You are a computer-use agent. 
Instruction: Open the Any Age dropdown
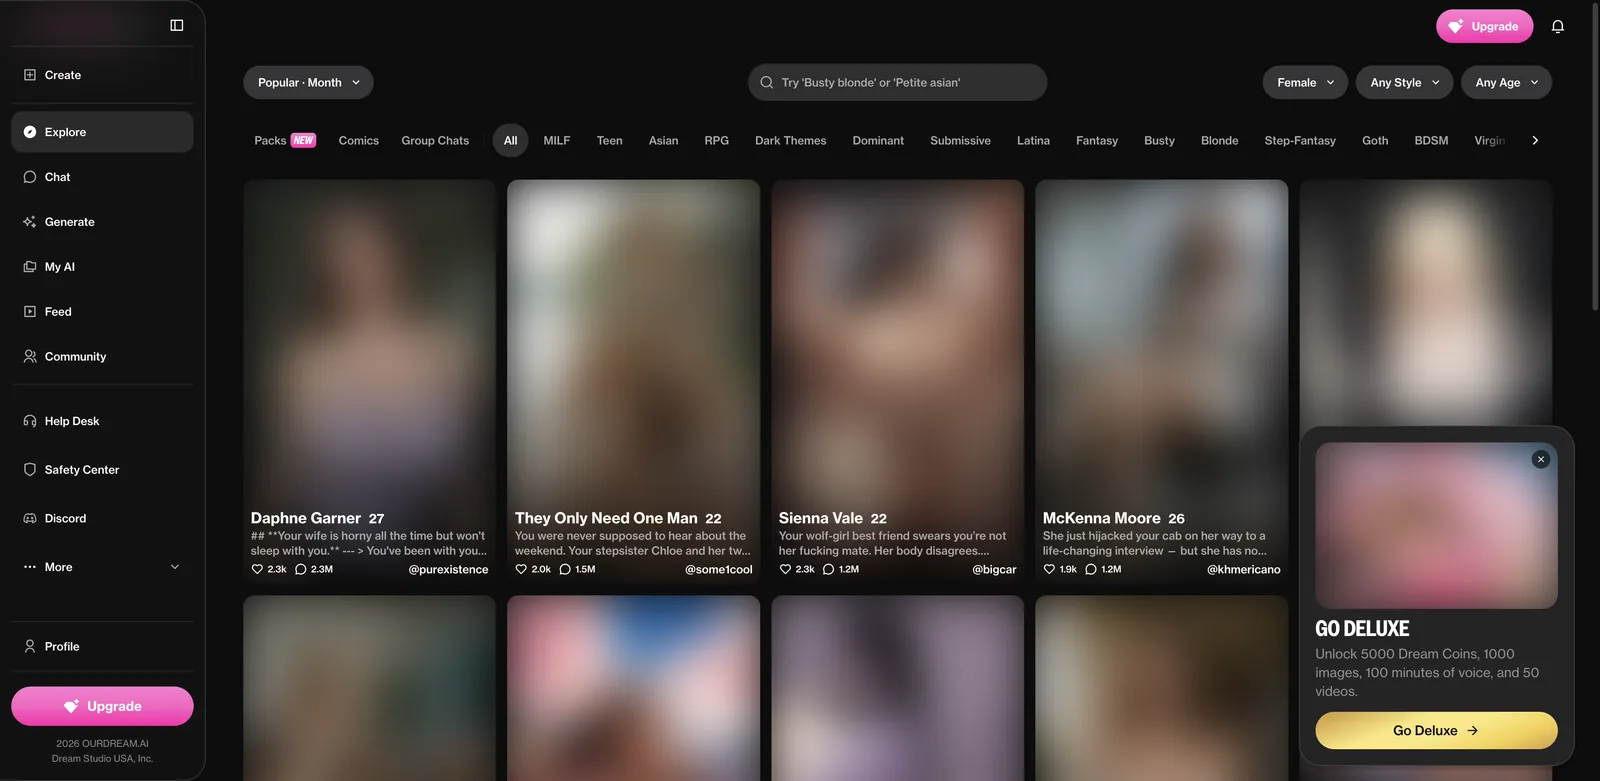point(1507,83)
